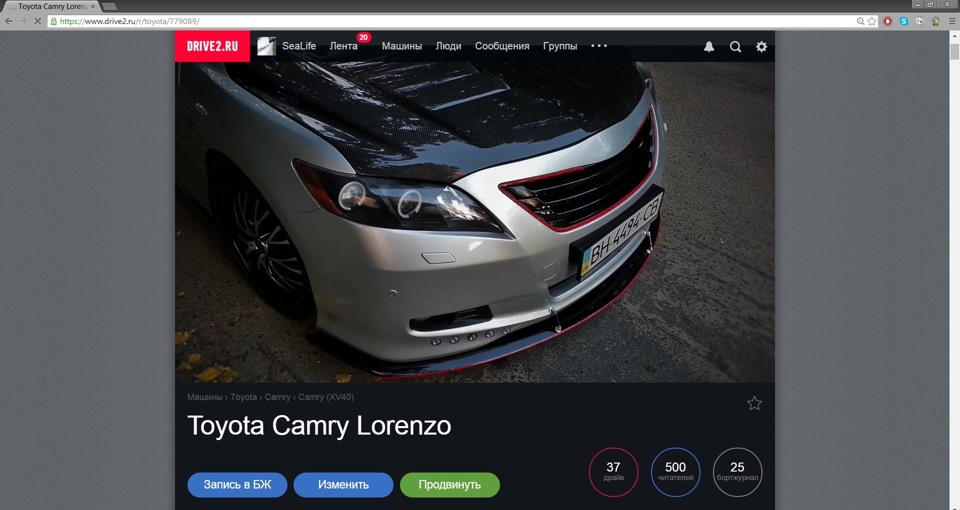Click the Изменить button
960x510 pixels.
pyautogui.click(x=343, y=485)
